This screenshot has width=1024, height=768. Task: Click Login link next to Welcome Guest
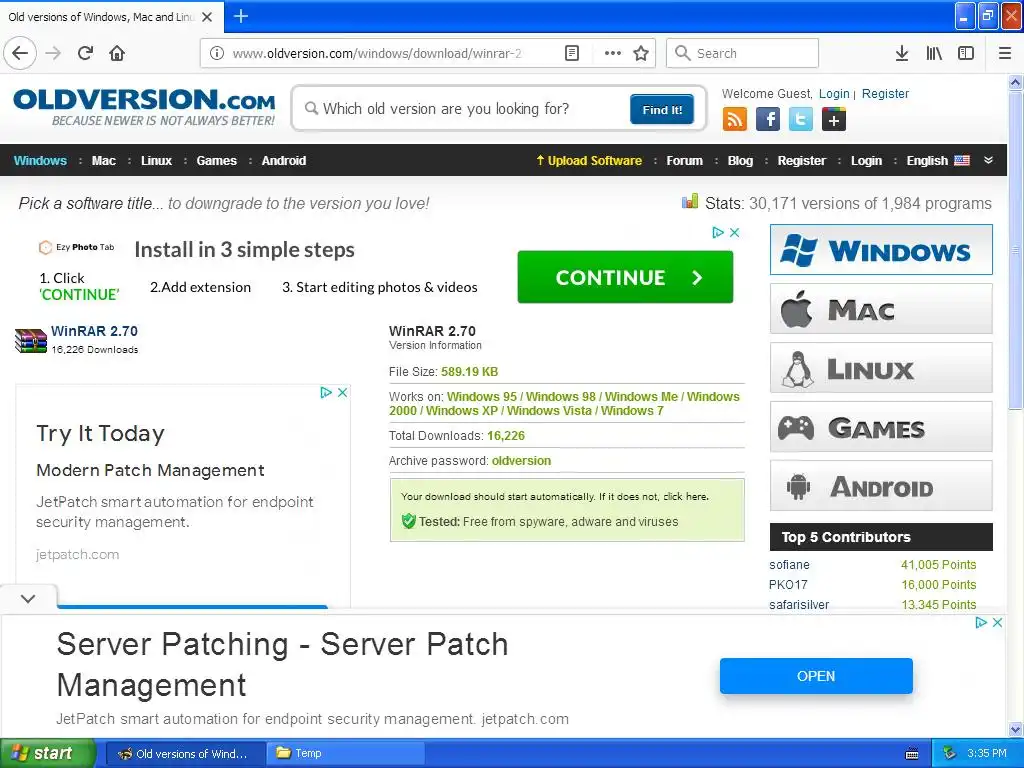pos(834,93)
